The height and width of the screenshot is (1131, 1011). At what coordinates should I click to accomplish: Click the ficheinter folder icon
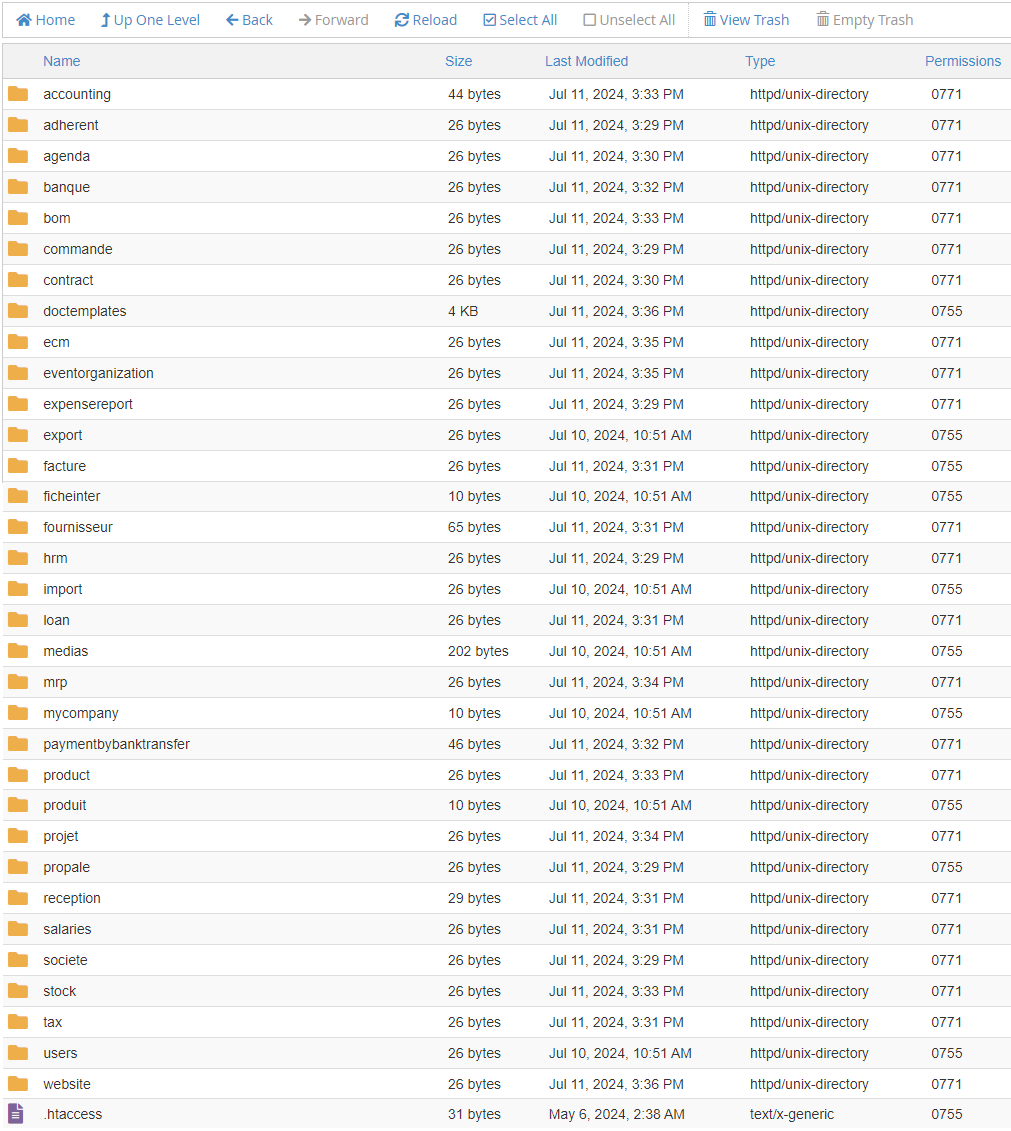18,496
